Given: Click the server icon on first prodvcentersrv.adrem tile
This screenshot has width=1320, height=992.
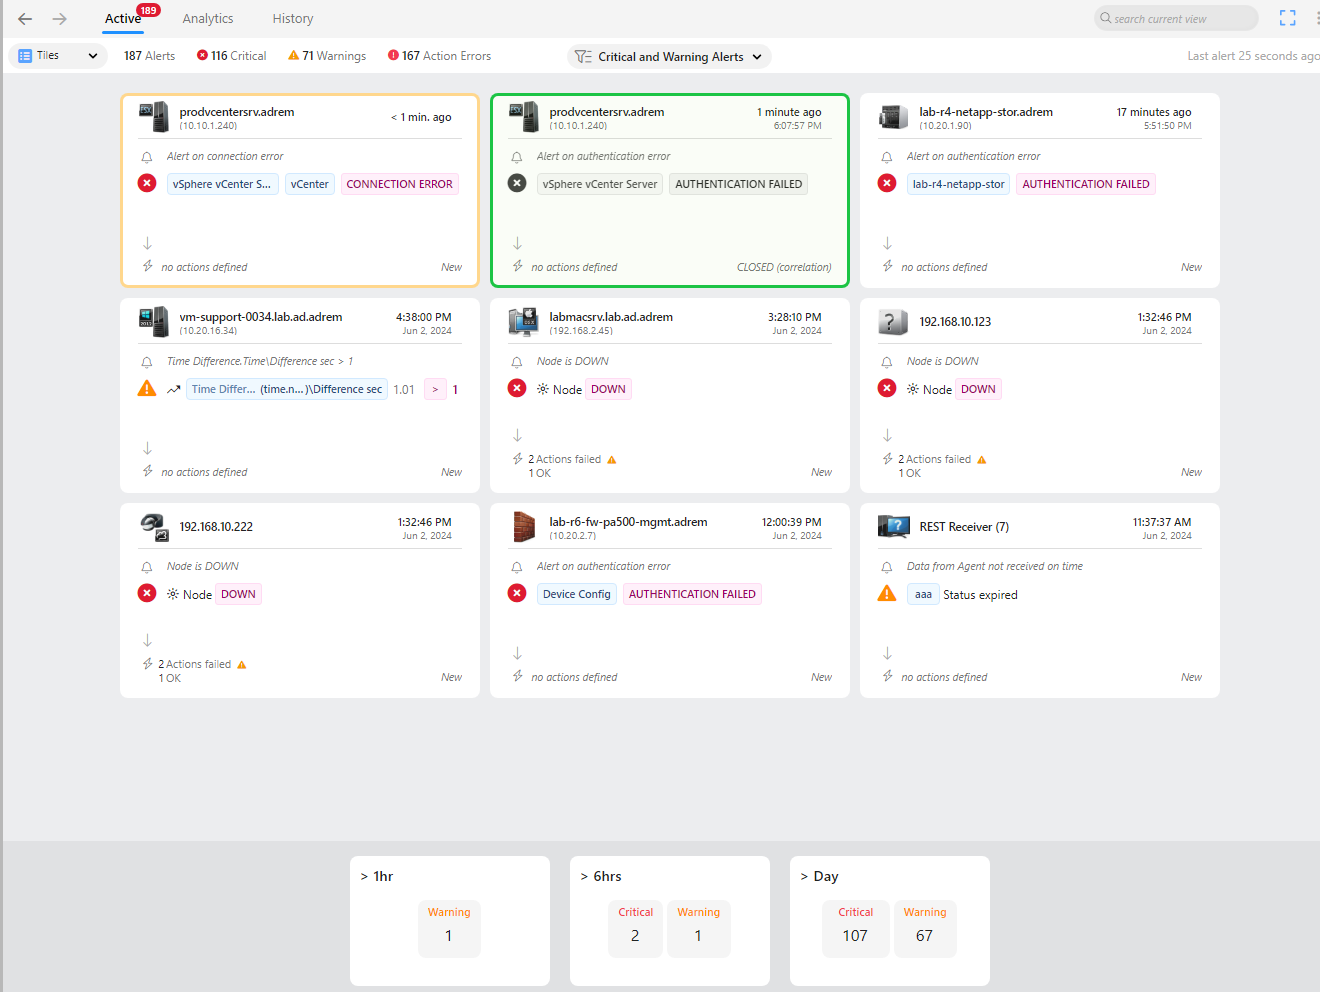Looking at the screenshot, I should [x=153, y=117].
